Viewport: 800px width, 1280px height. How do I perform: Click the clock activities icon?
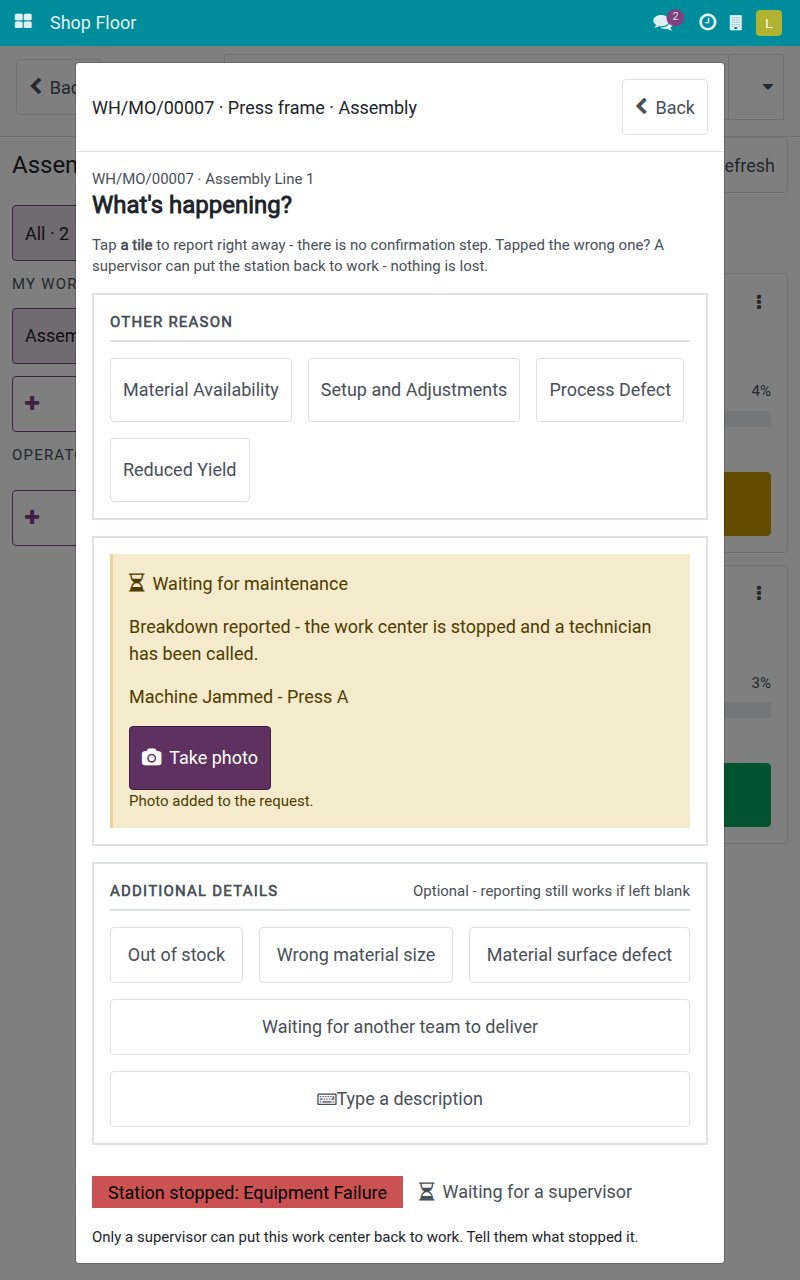pos(707,22)
